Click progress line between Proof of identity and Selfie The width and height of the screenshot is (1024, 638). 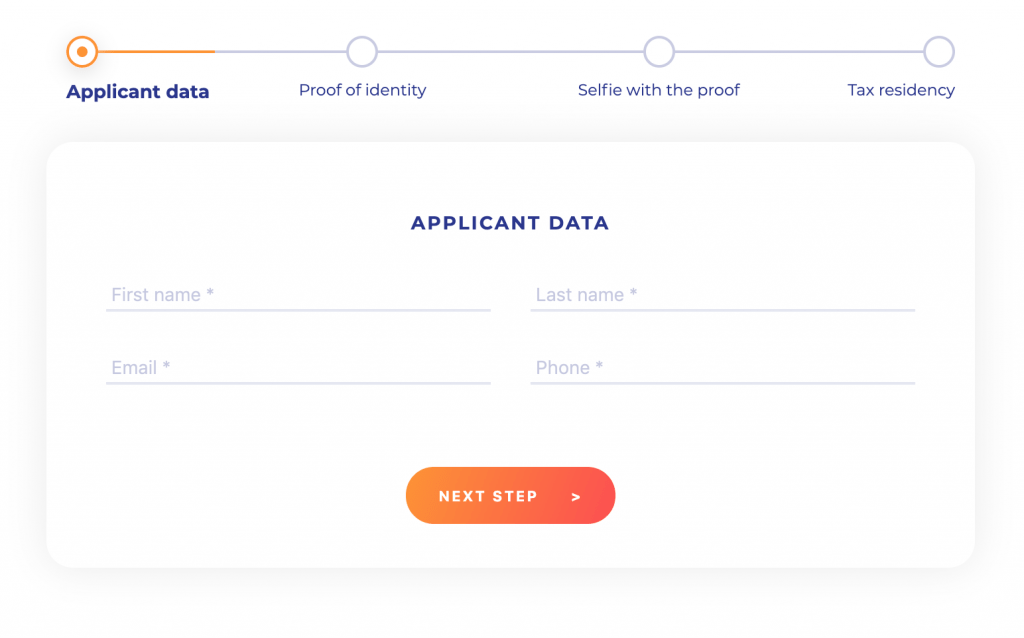[510, 51]
